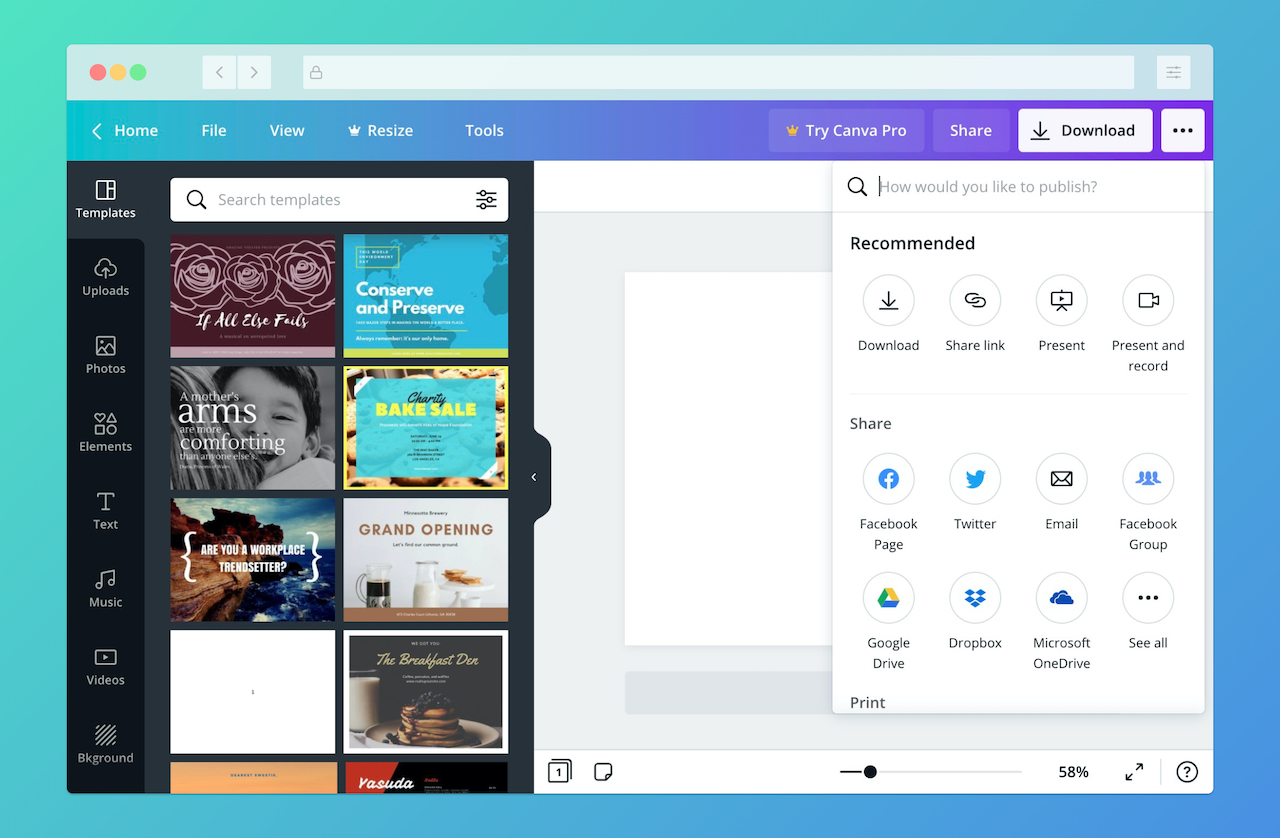This screenshot has width=1280, height=838.
Task: Click the 'How would you like to publish?' field
Action: tap(1018, 187)
